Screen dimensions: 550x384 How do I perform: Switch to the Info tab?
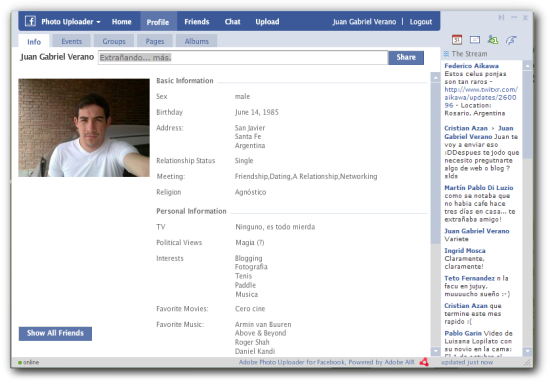click(34, 41)
